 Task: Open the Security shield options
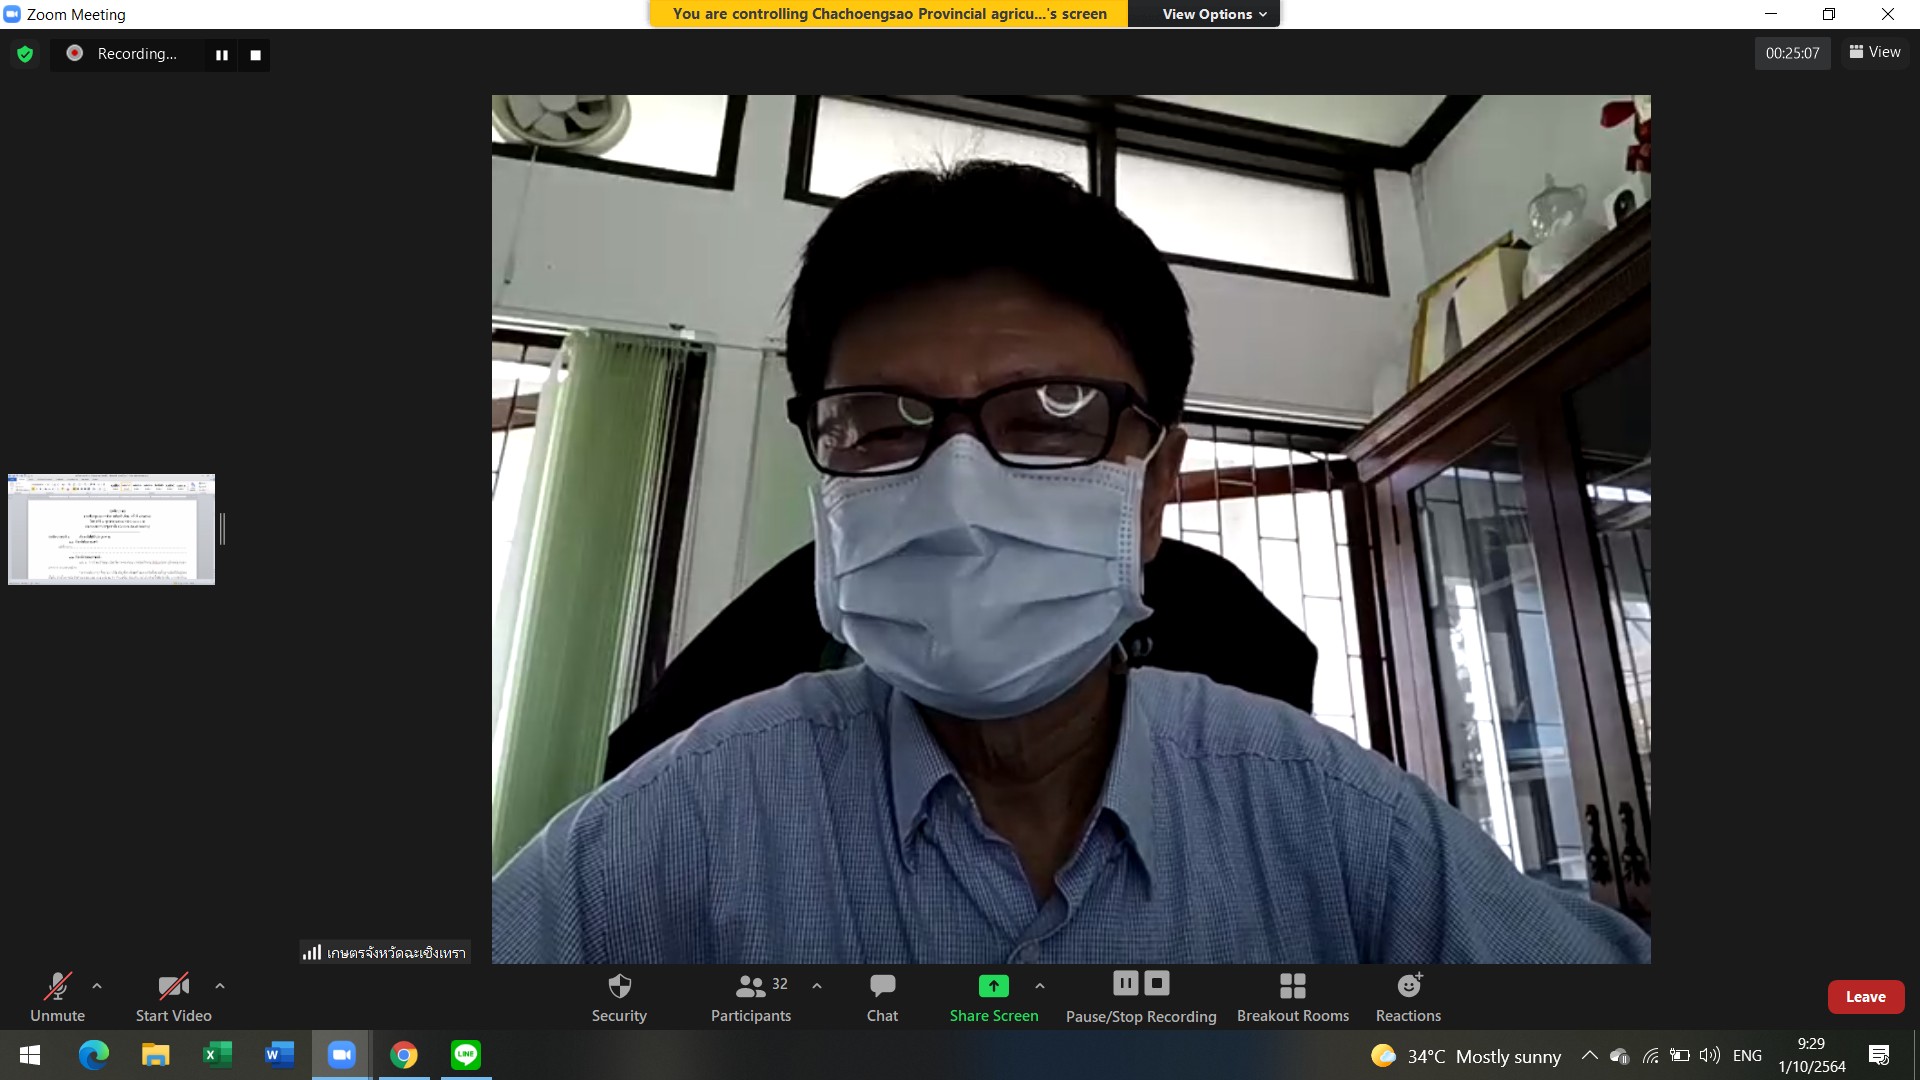[619, 997]
